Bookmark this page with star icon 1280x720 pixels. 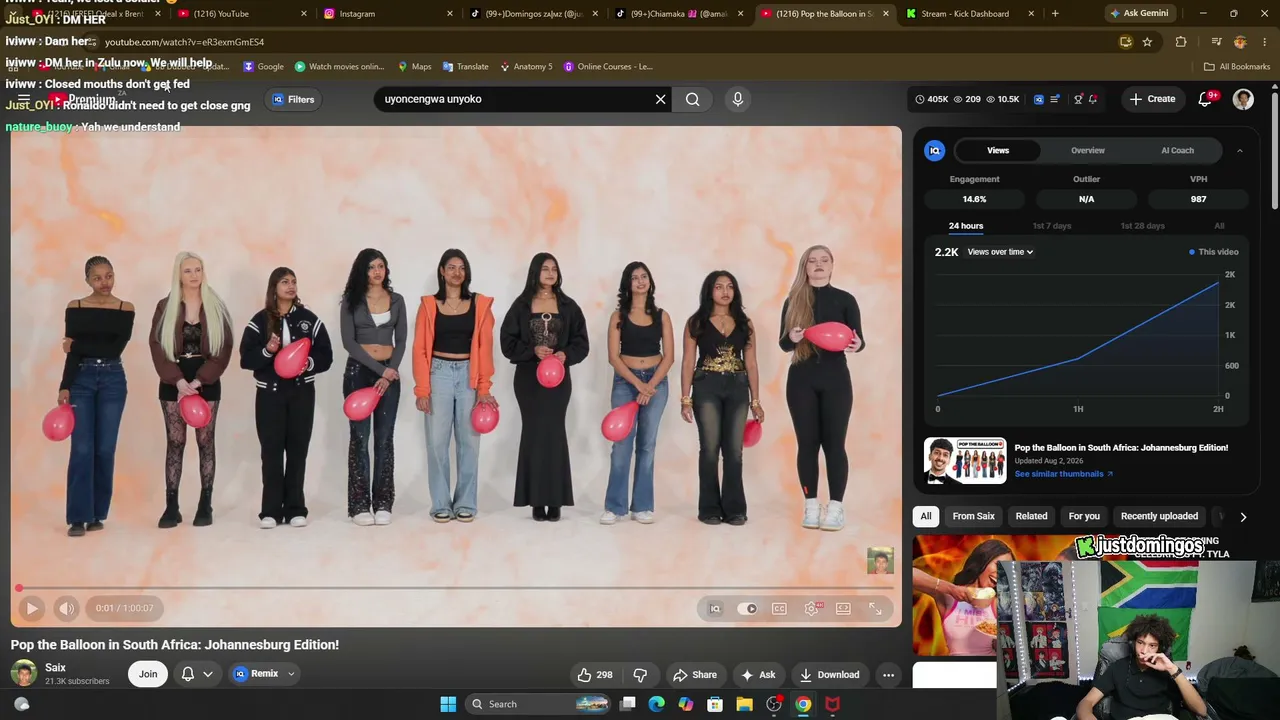tap(1147, 42)
